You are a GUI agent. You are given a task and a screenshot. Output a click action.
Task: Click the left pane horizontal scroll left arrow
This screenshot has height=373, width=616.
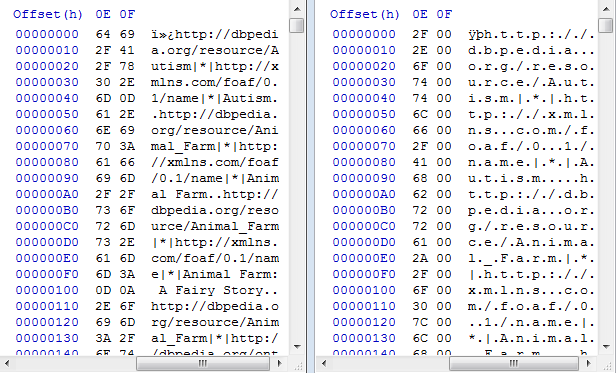pyautogui.click(x=6, y=363)
